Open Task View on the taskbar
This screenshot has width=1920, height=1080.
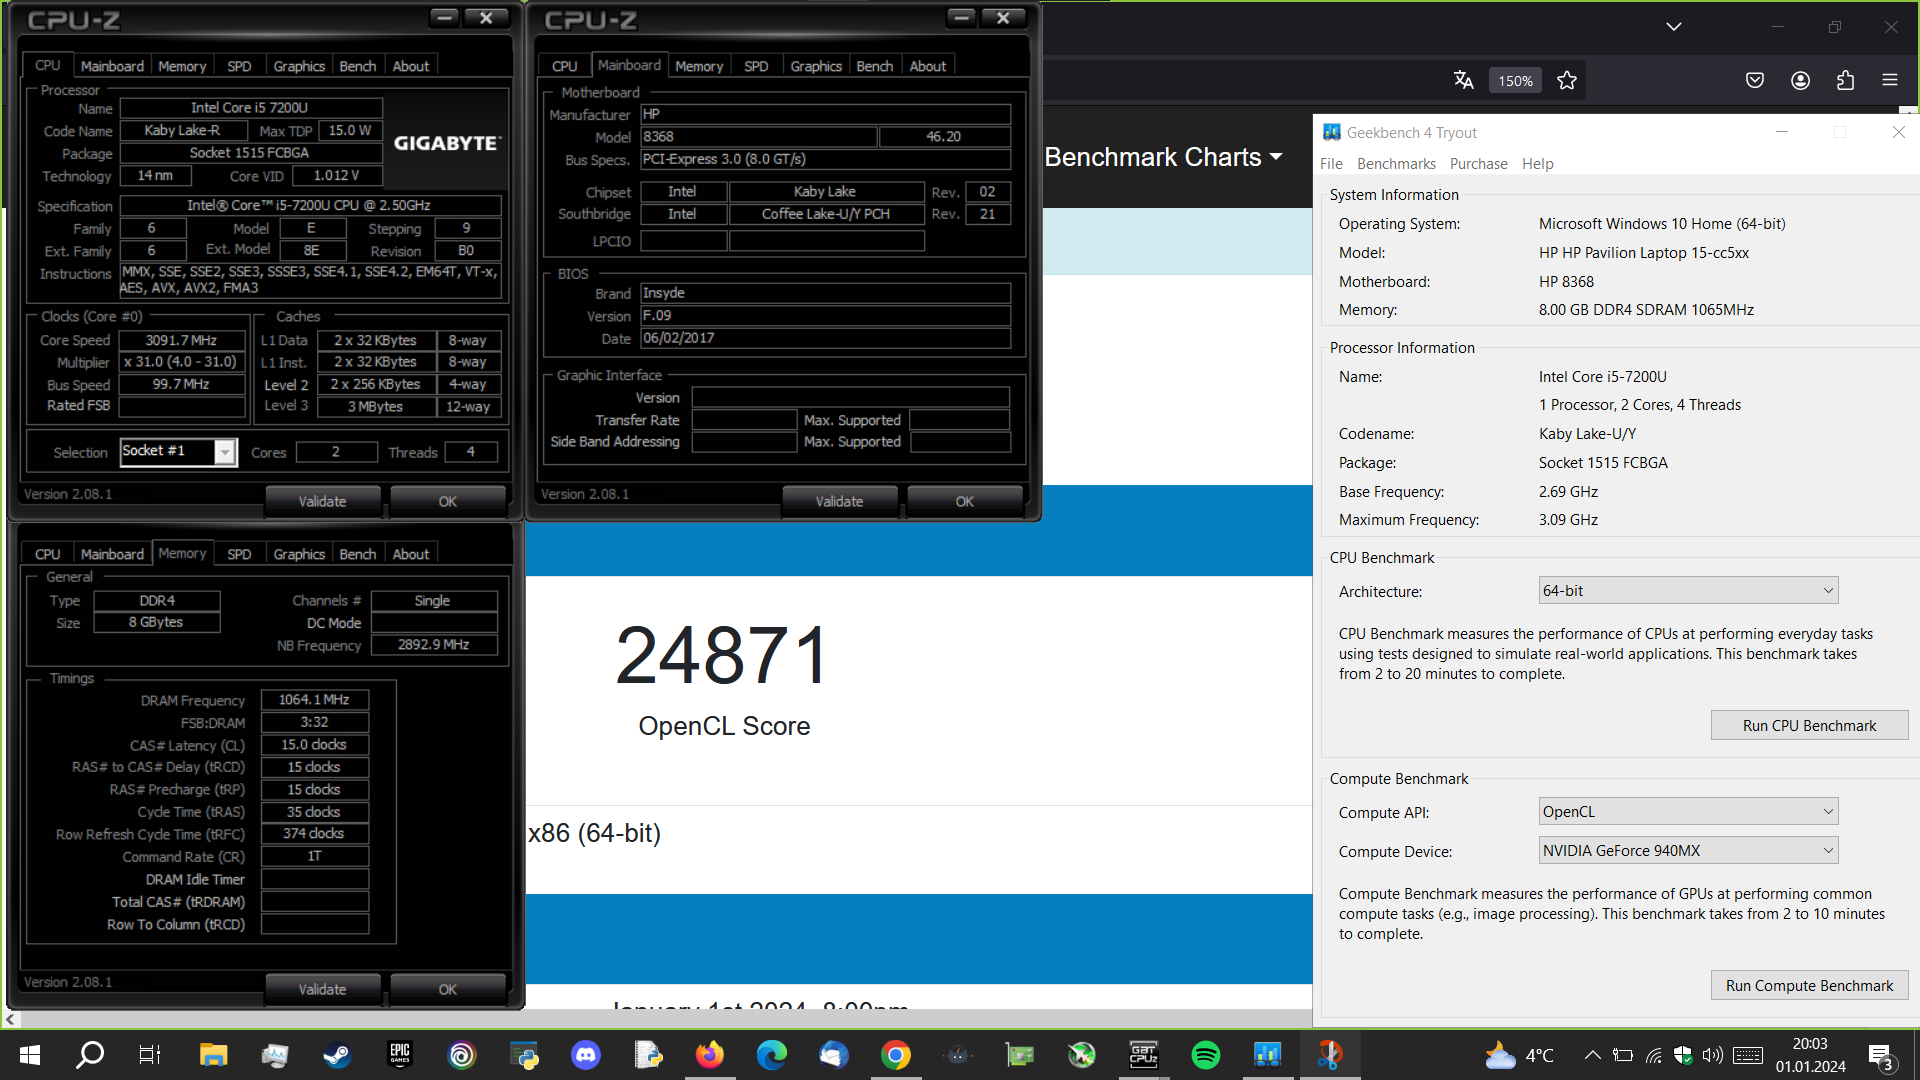pyautogui.click(x=149, y=1055)
